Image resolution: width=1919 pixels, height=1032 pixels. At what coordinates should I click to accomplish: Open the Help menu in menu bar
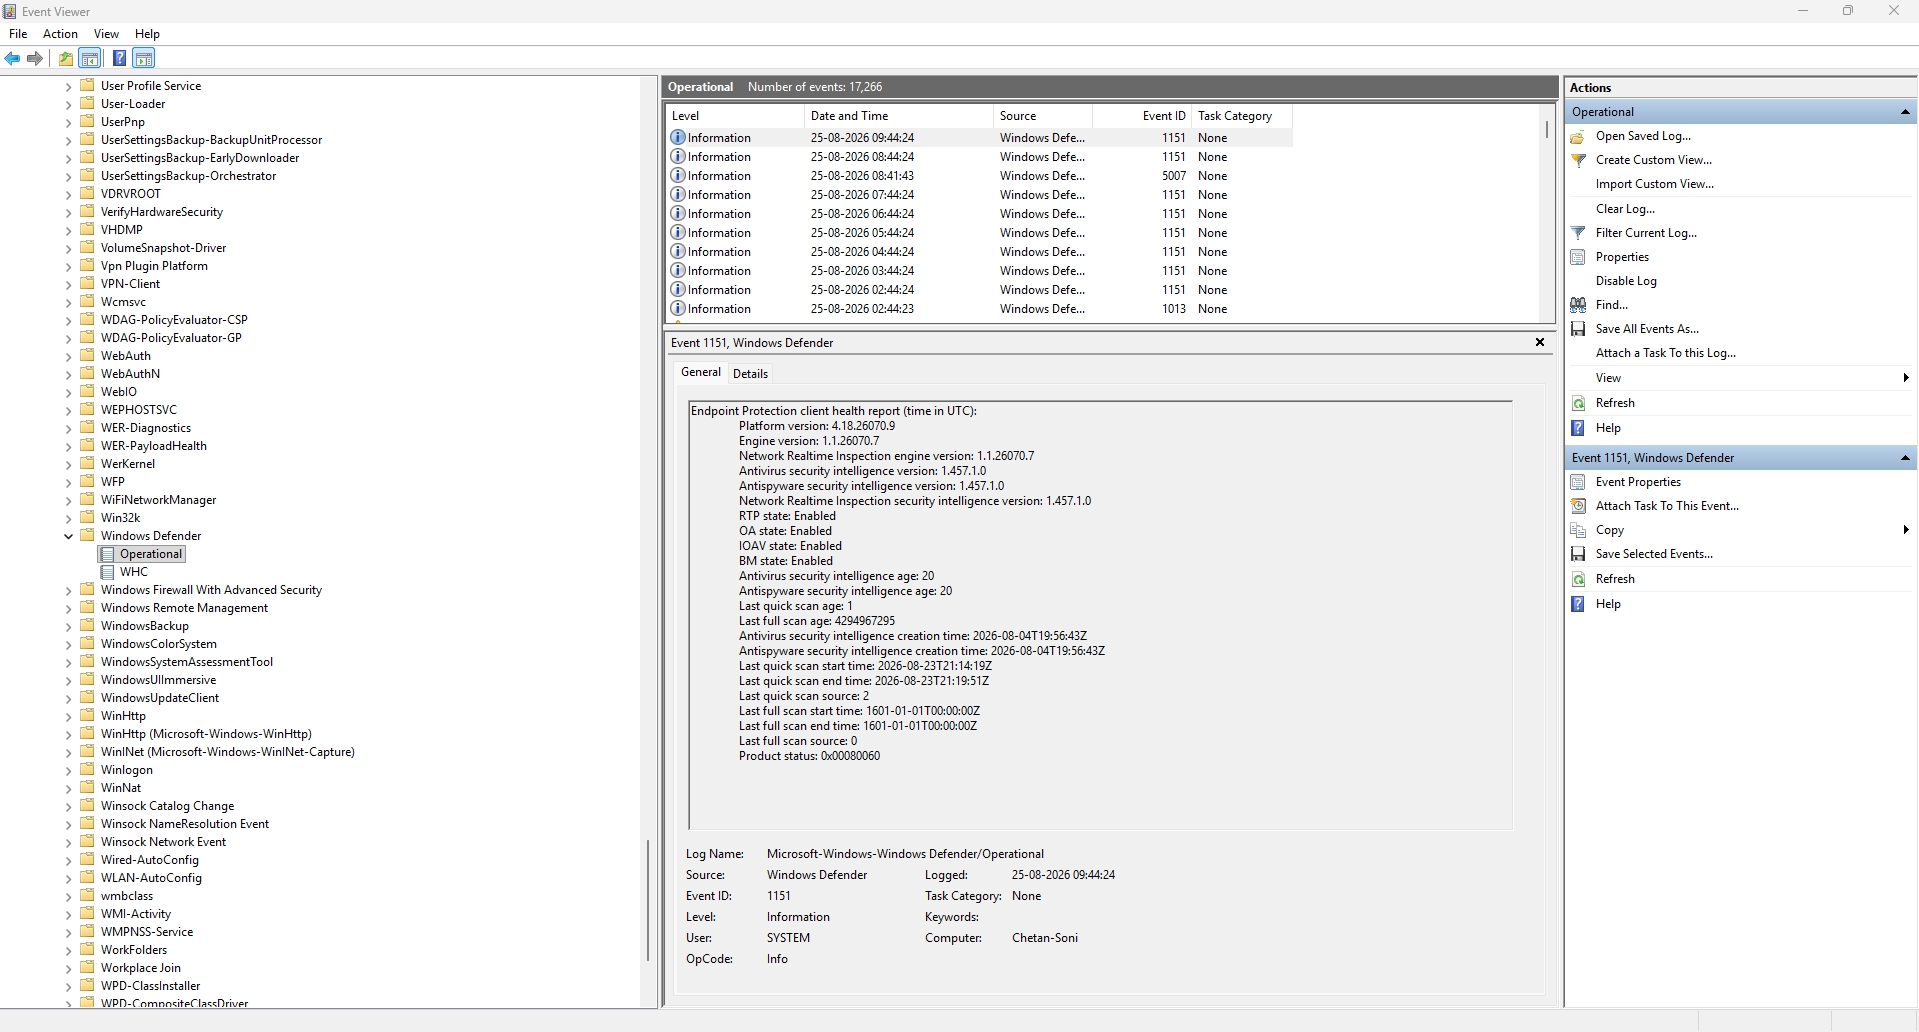(x=147, y=34)
